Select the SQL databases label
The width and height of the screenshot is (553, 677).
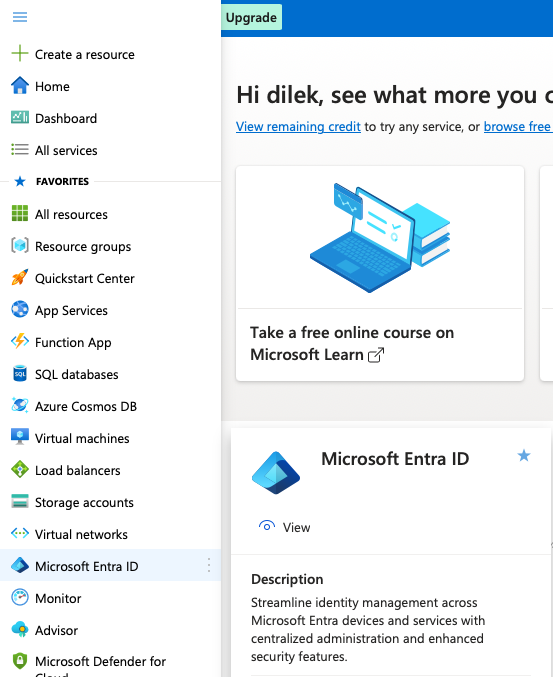[x=76, y=375]
